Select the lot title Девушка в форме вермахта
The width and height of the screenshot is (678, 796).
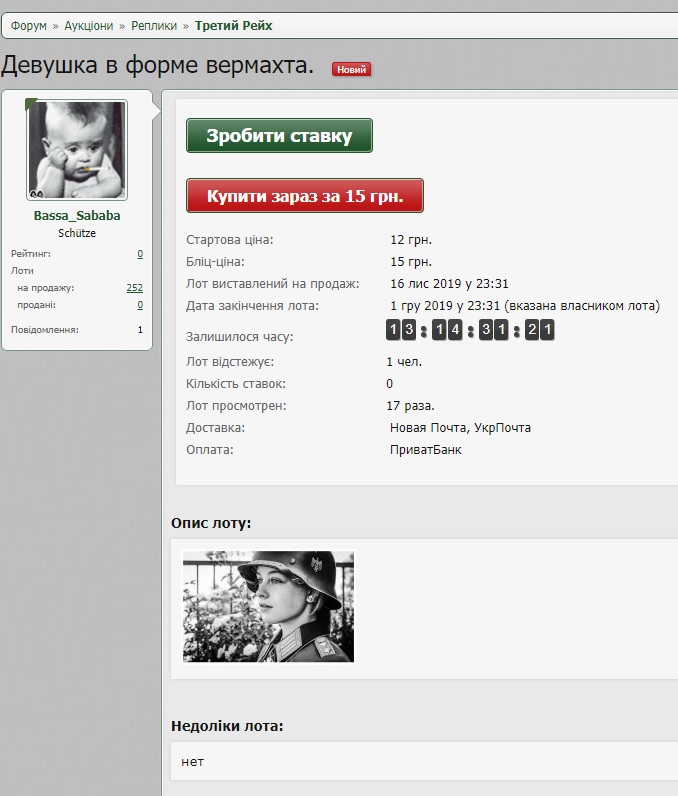click(157, 65)
